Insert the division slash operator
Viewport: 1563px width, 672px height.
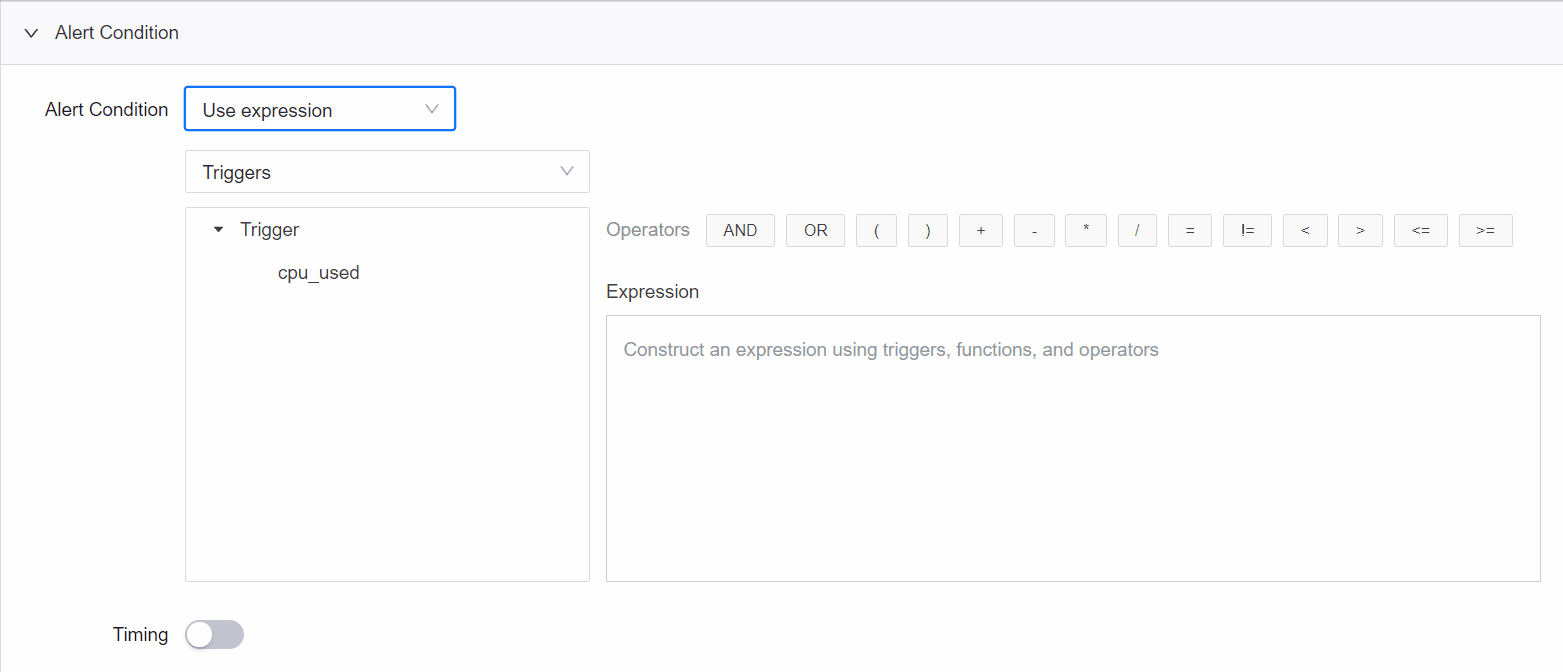[1137, 230]
